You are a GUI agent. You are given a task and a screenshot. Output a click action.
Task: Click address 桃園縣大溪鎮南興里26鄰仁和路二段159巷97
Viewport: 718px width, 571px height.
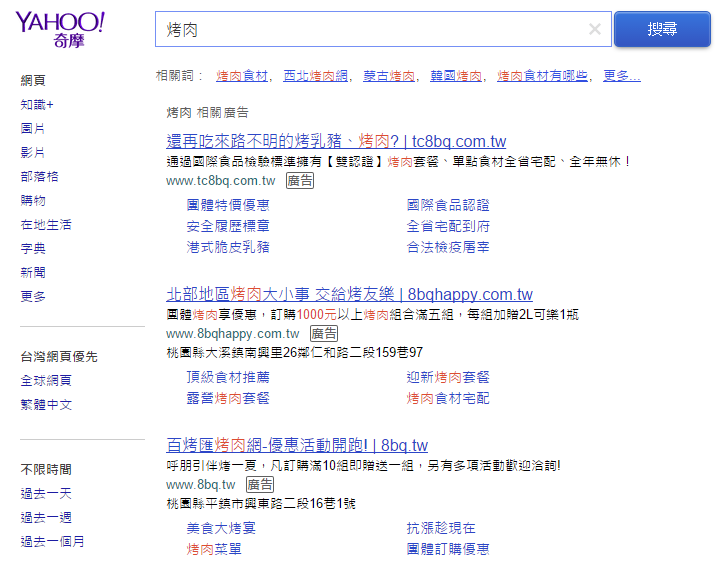(x=294, y=353)
